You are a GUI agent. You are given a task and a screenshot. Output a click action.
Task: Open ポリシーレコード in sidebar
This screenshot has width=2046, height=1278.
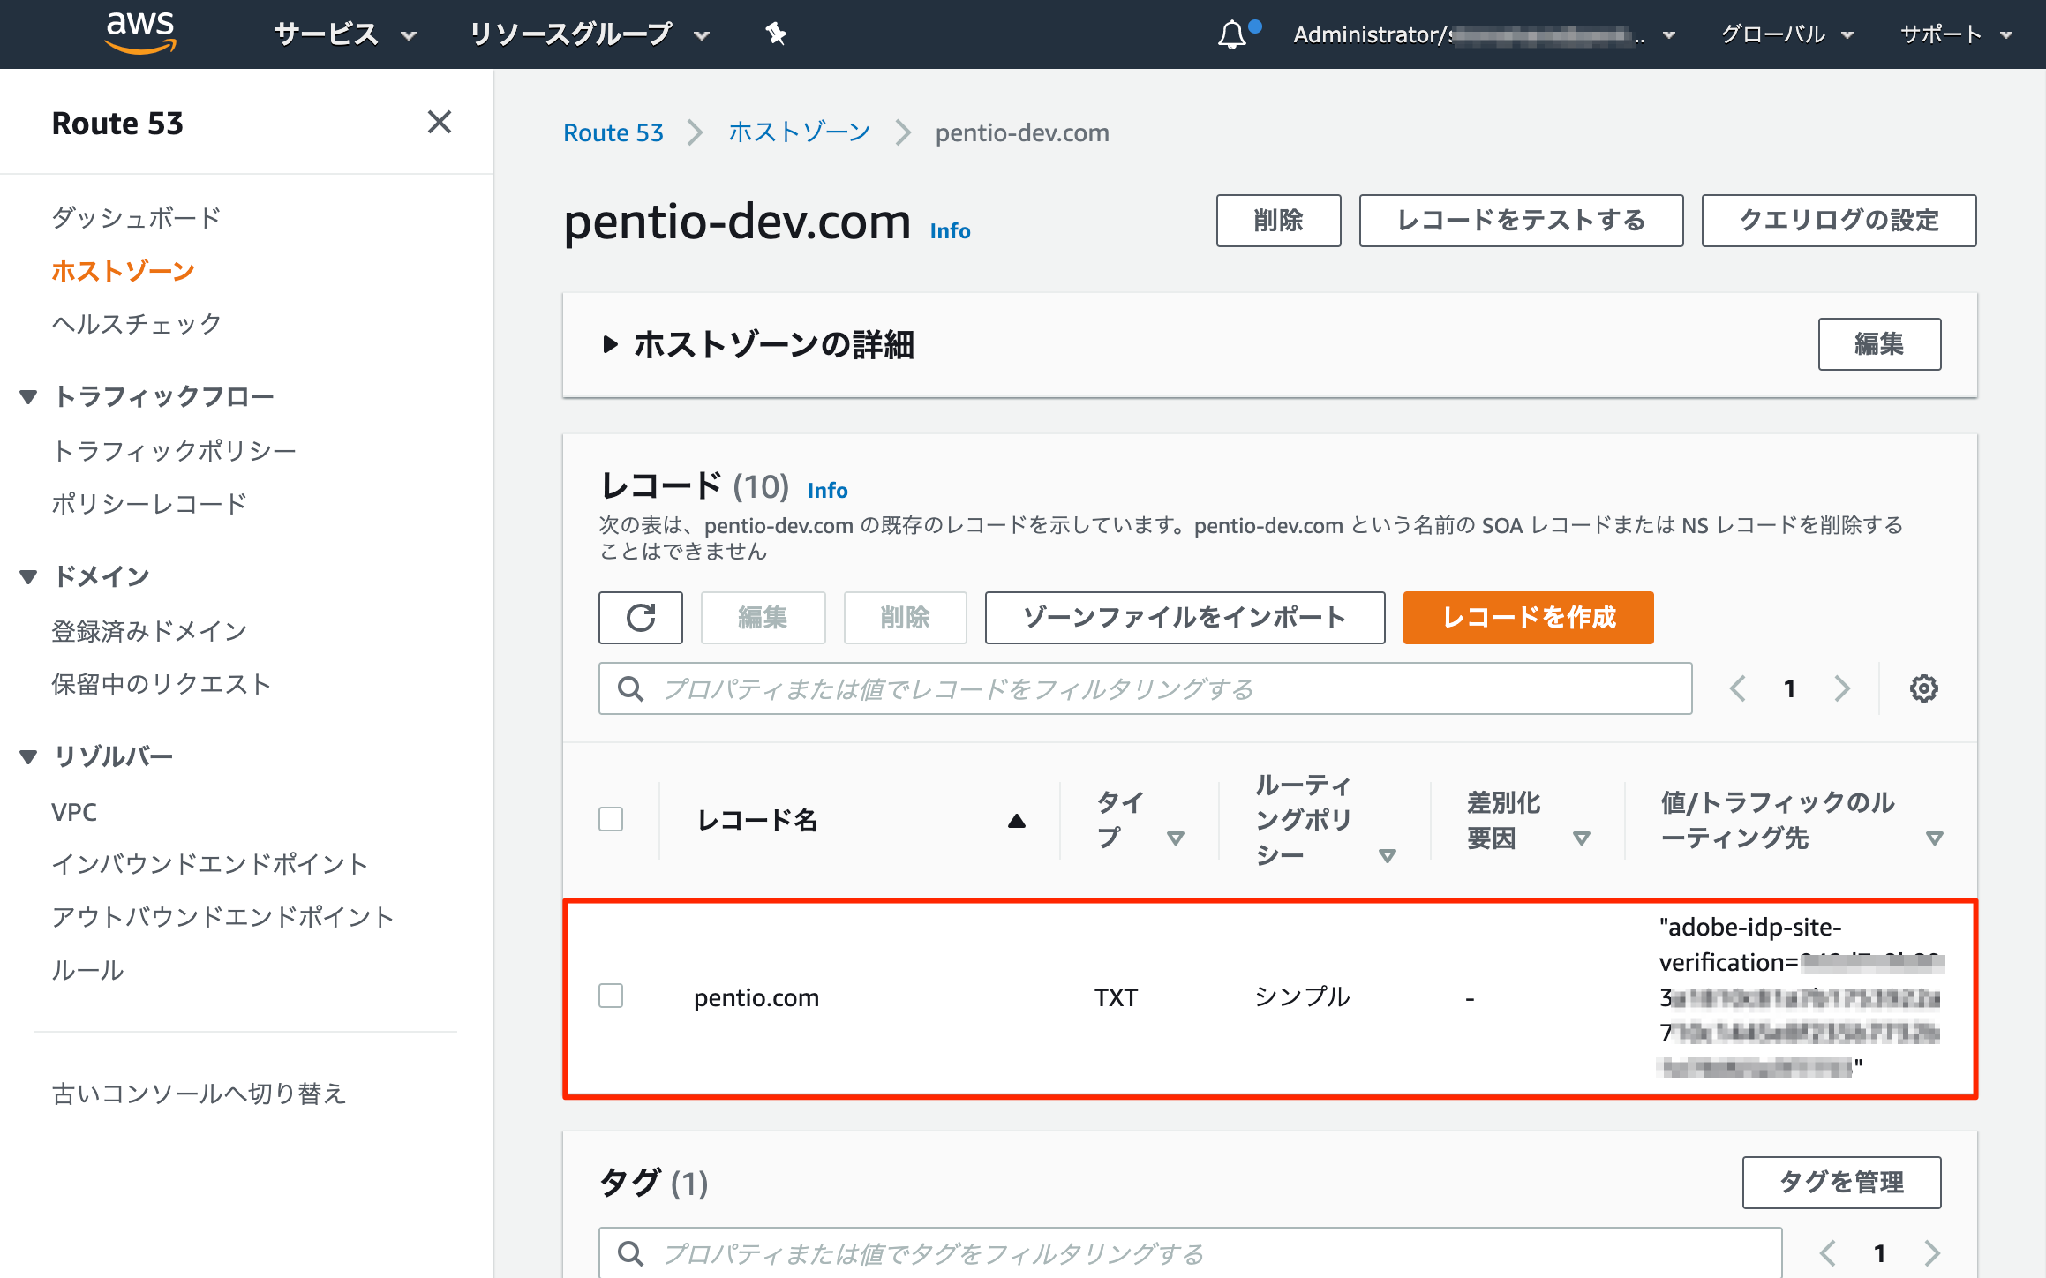click(149, 504)
